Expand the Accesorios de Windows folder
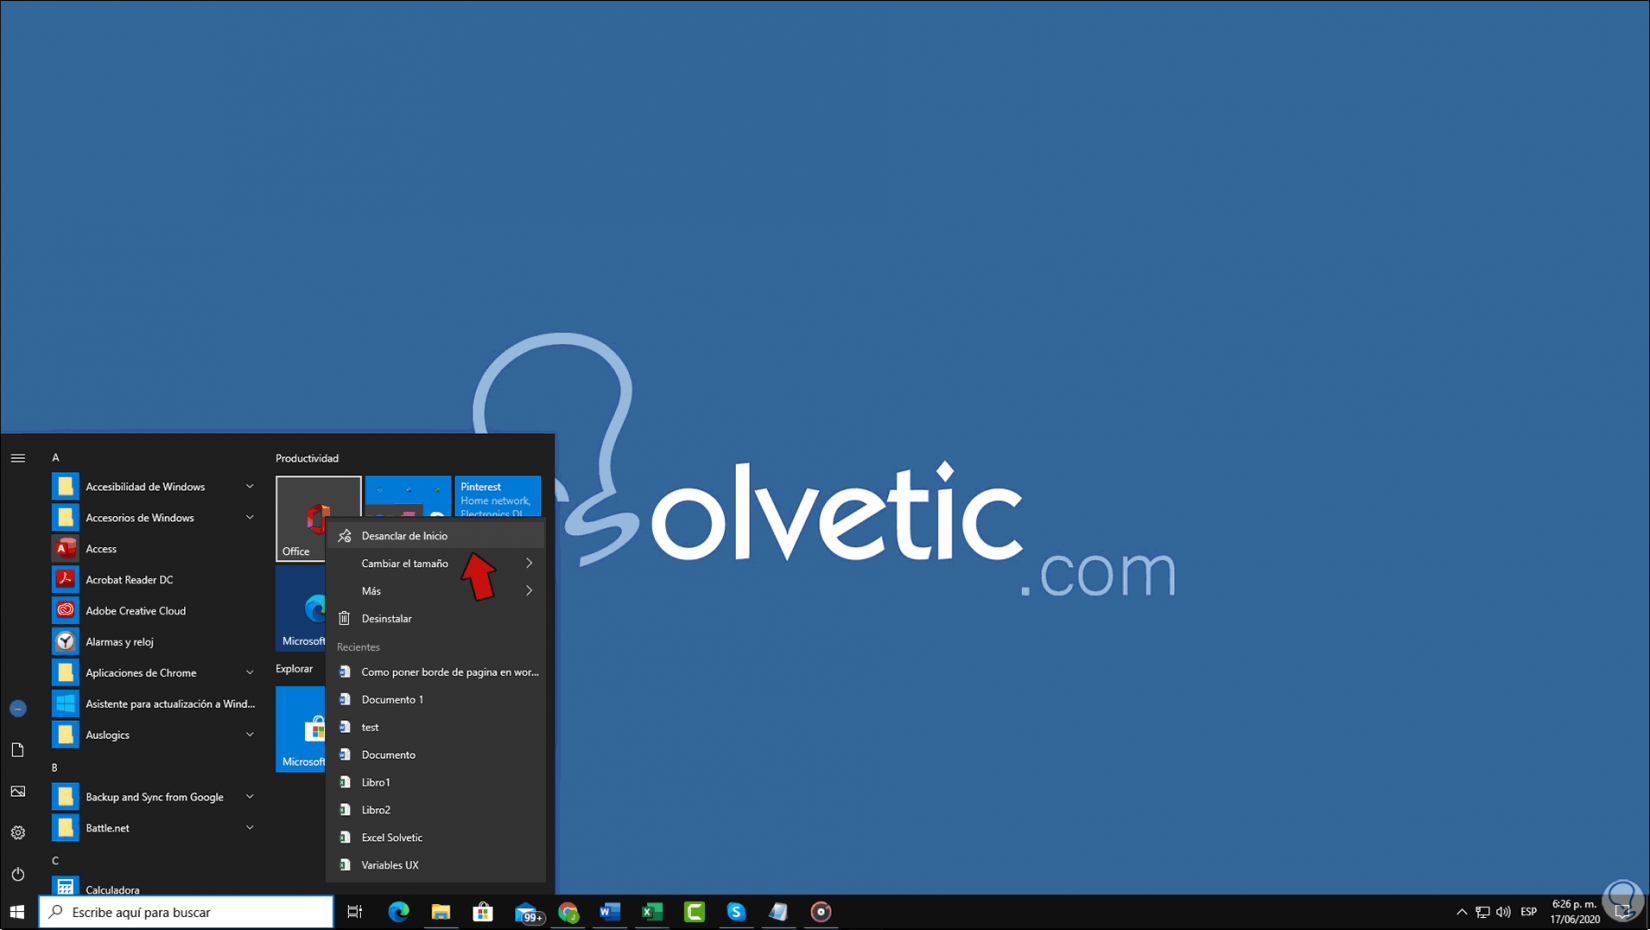 click(155, 517)
